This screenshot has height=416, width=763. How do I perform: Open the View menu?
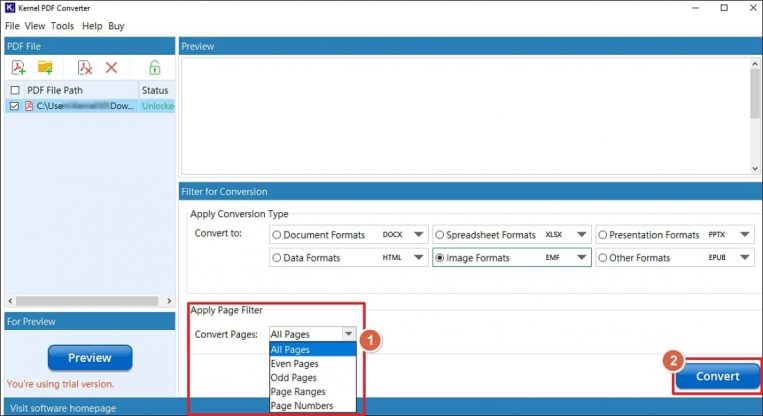[35, 26]
